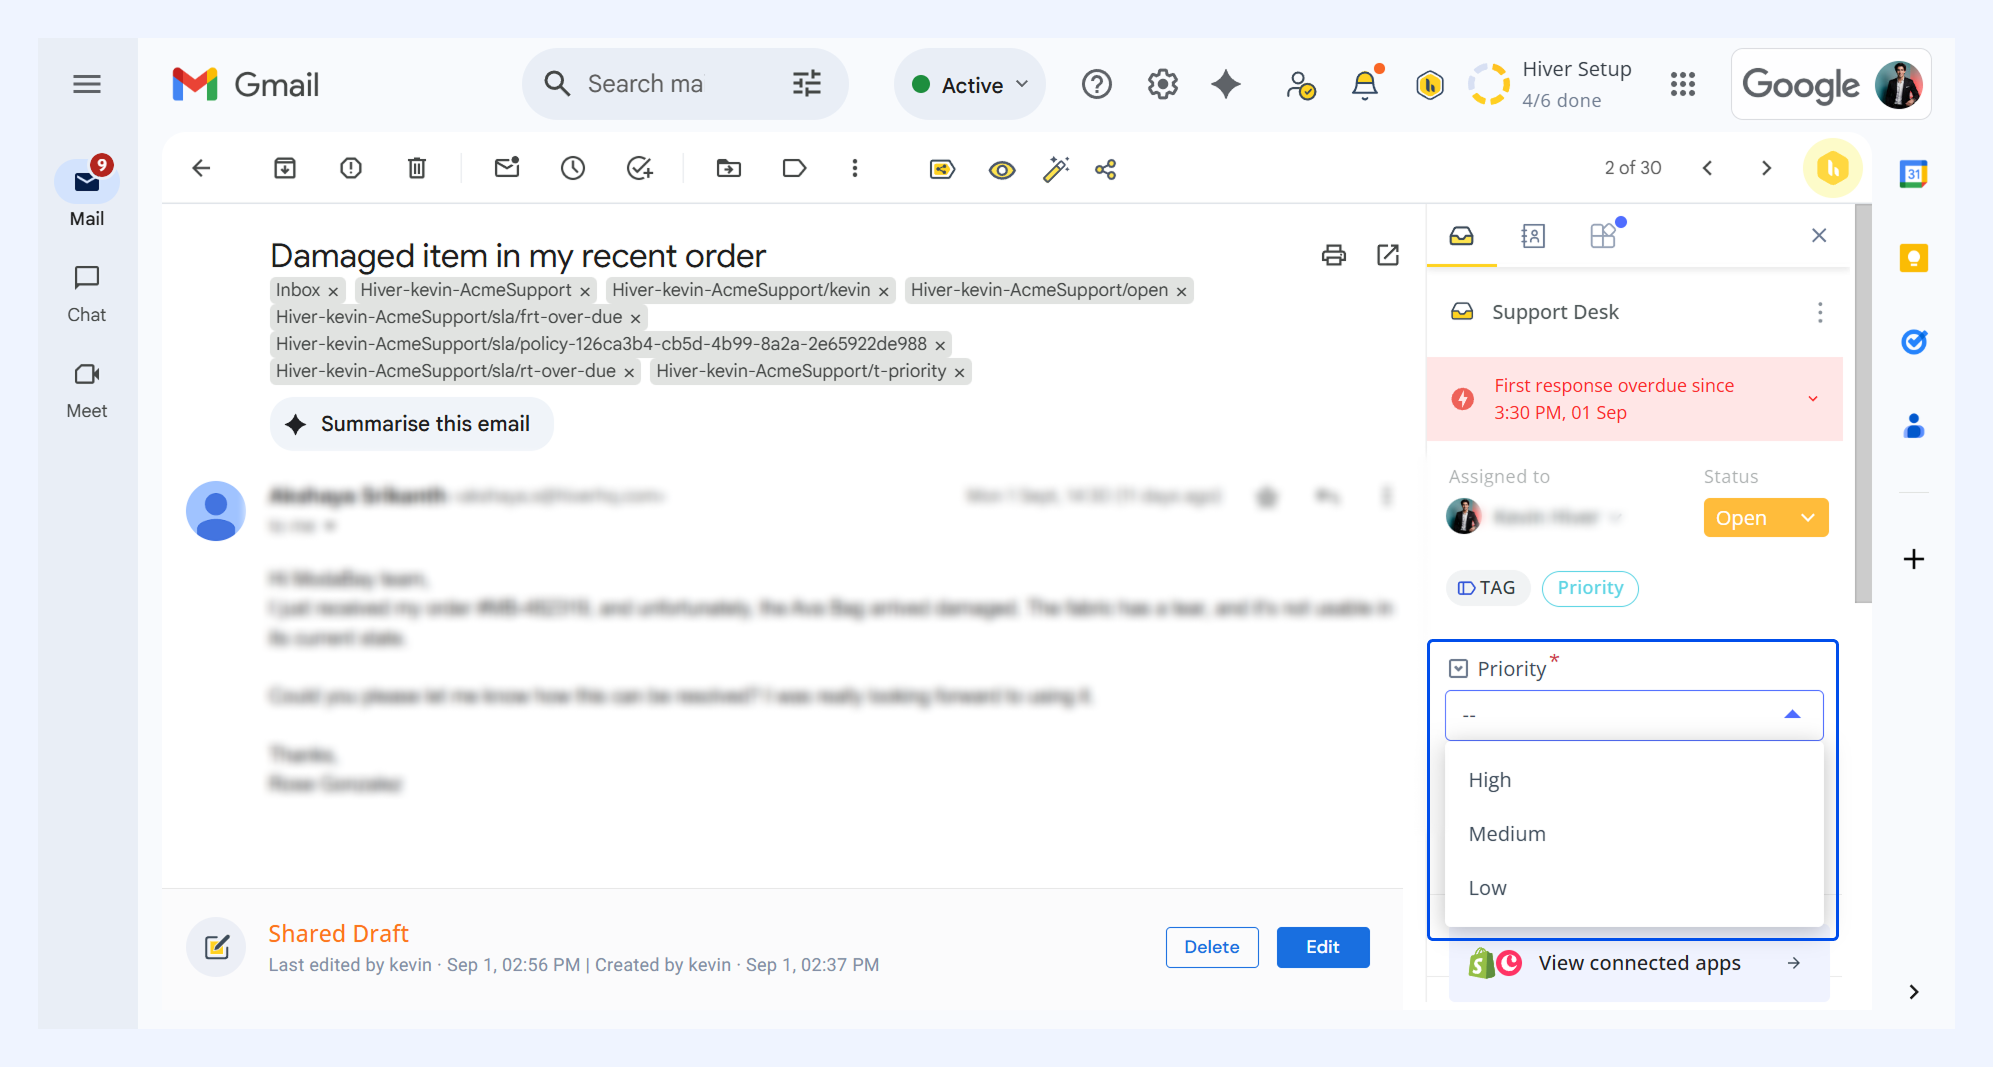Screen dimensions: 1993x1067
Task: Hide side panel with bottom chevron
Action: point(1914,992)
